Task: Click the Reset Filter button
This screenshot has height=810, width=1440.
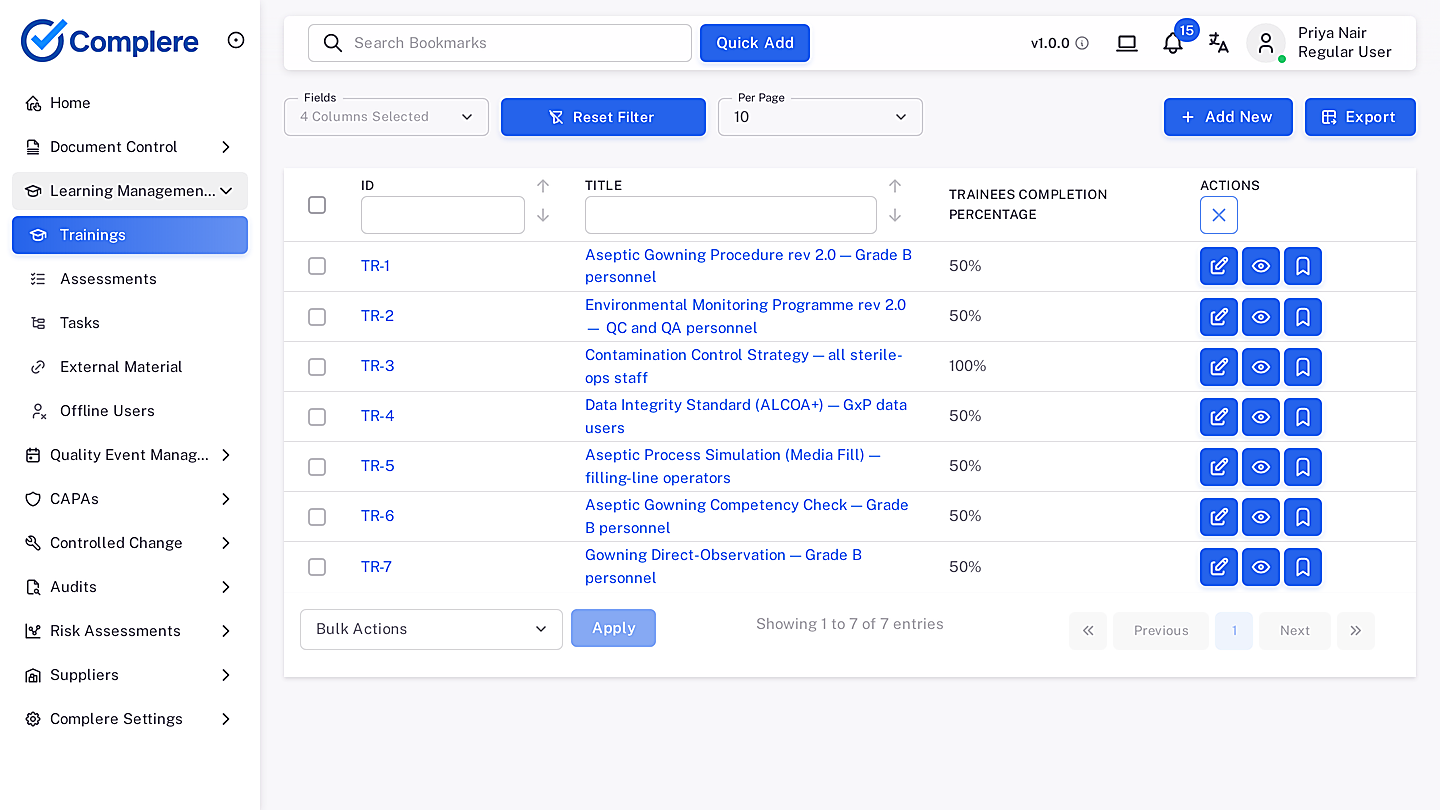Action: [603, 117]
